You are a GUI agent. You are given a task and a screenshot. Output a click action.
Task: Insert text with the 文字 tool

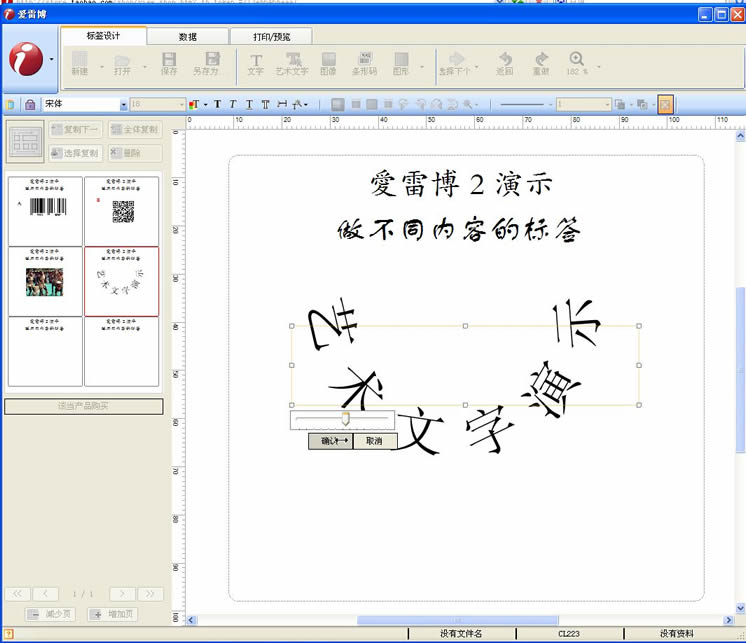point(255,64)
